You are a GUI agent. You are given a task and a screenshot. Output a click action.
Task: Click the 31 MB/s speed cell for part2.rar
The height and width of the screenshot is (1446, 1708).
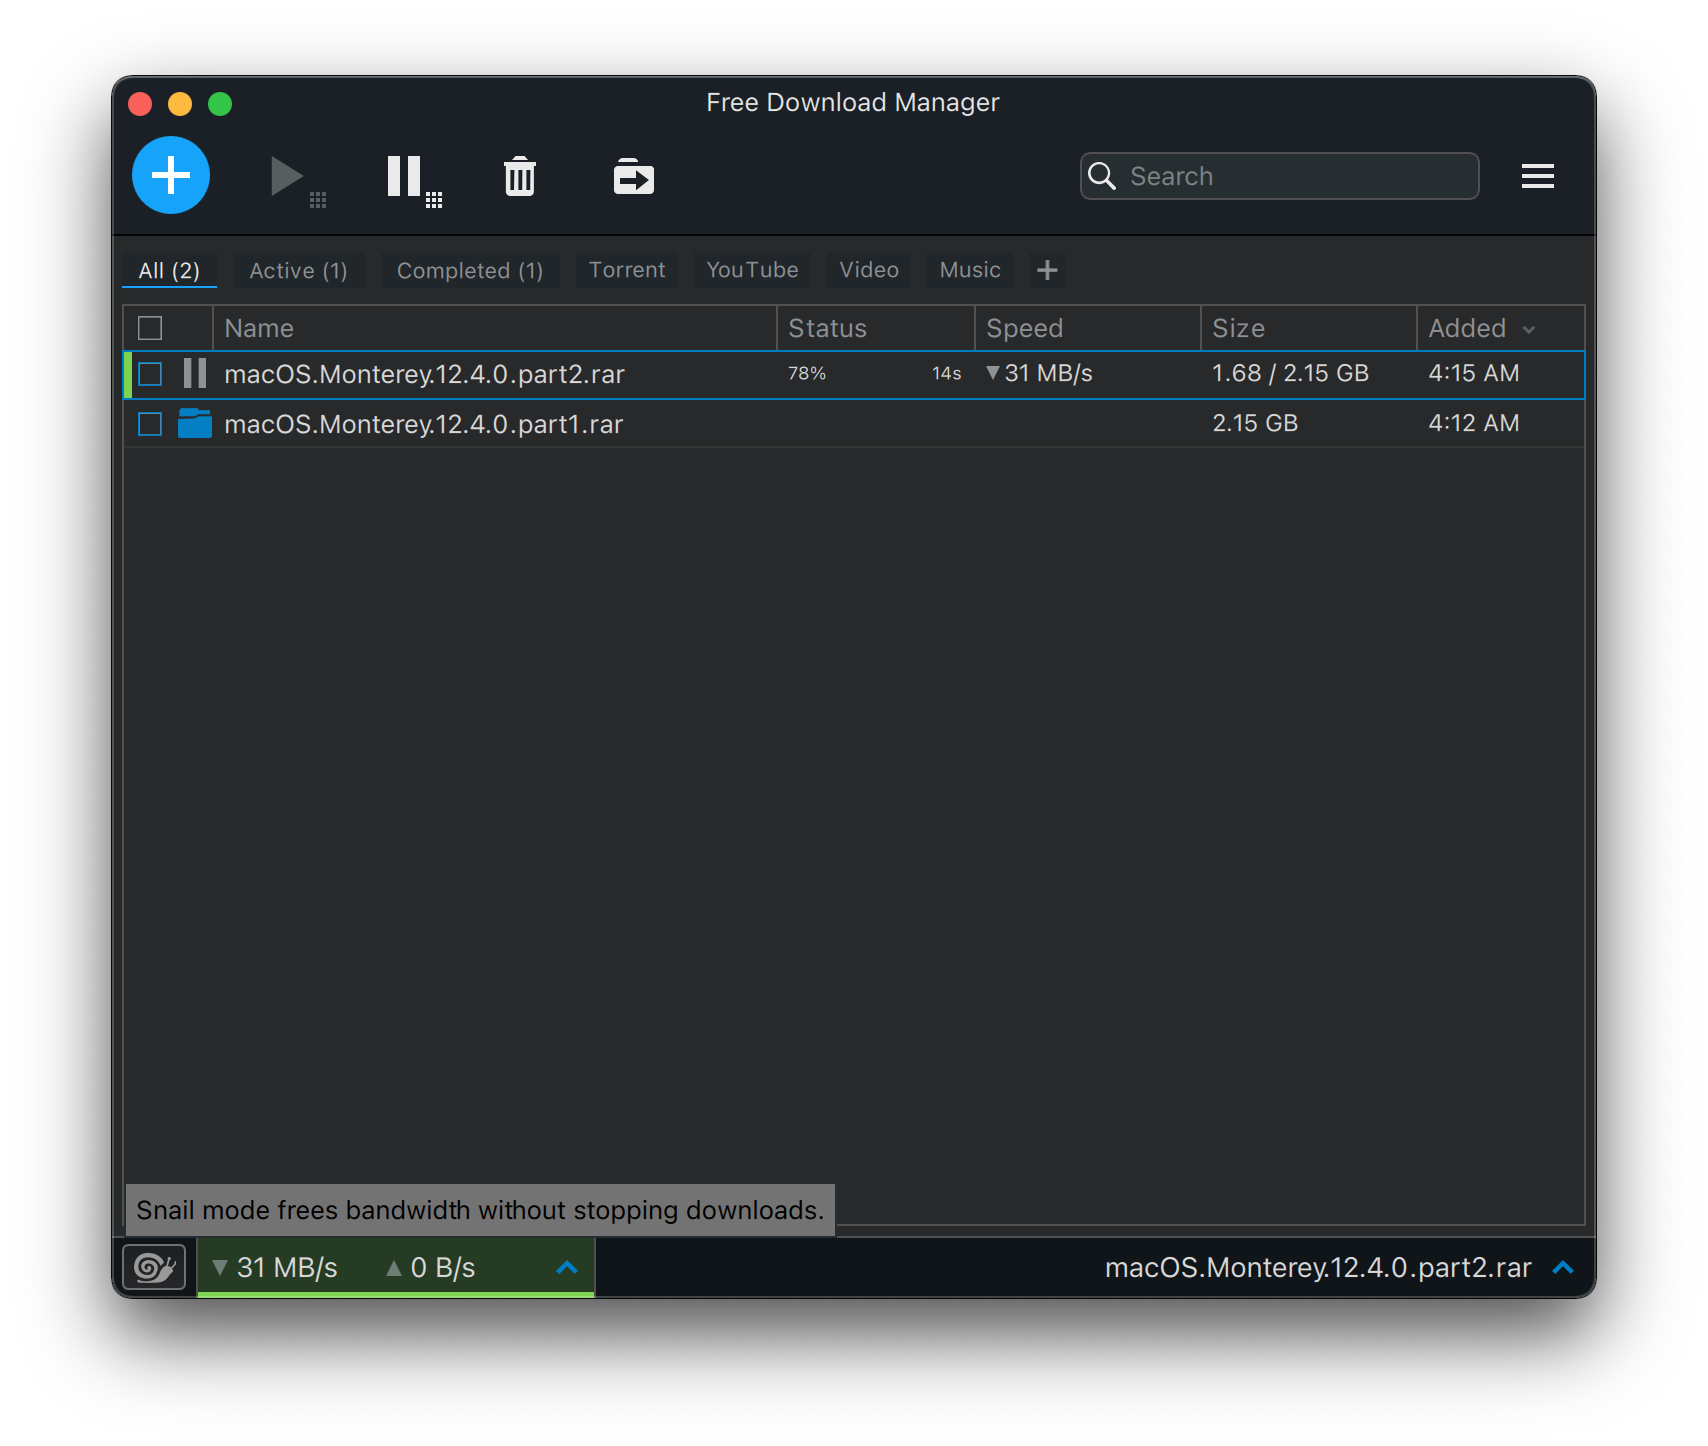1039,373
